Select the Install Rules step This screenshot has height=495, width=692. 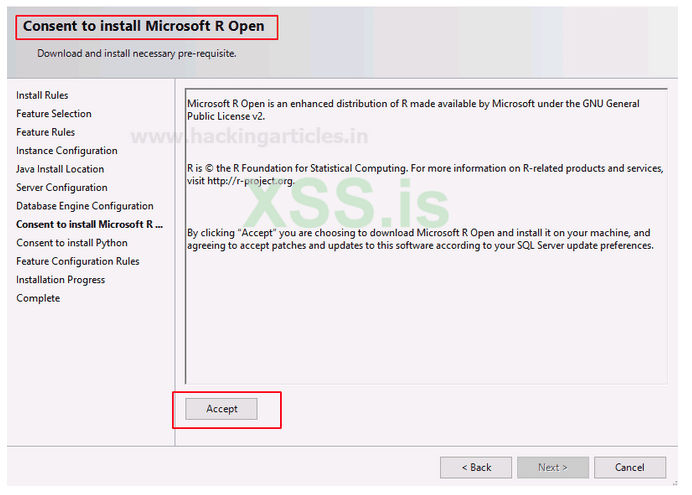tap(42, 95)
